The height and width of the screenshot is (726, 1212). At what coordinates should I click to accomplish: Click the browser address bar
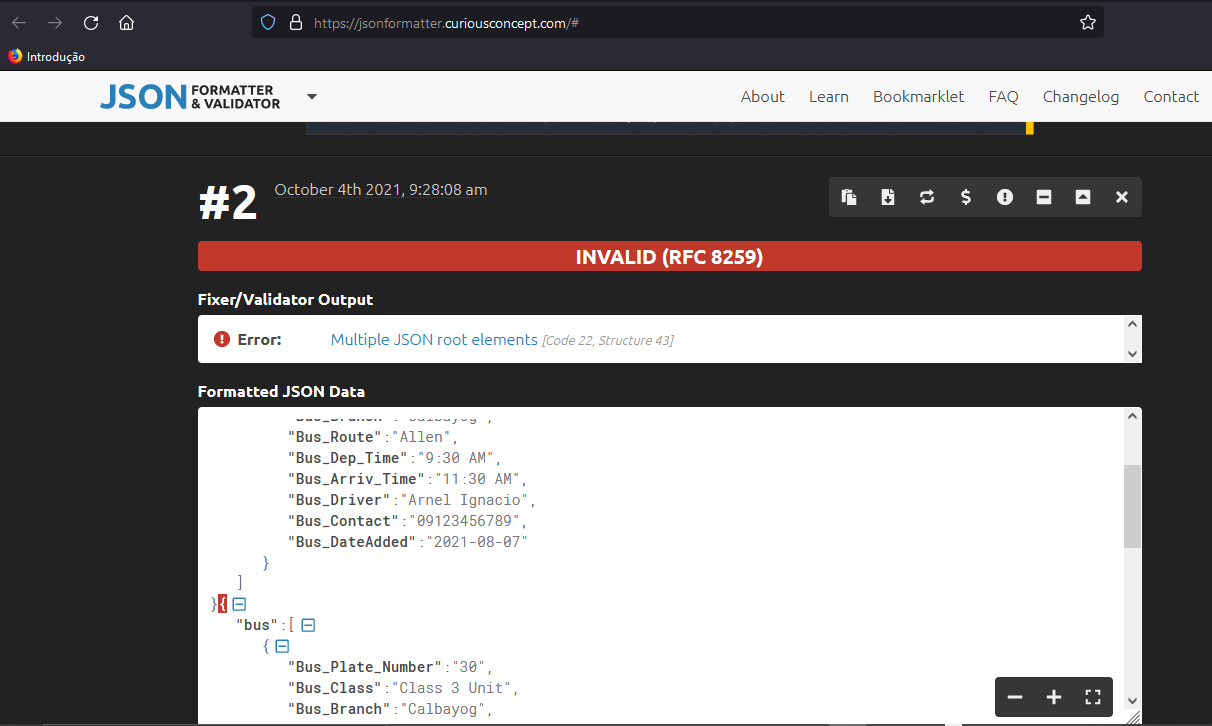pyautogui.click(x=680, y=22)
